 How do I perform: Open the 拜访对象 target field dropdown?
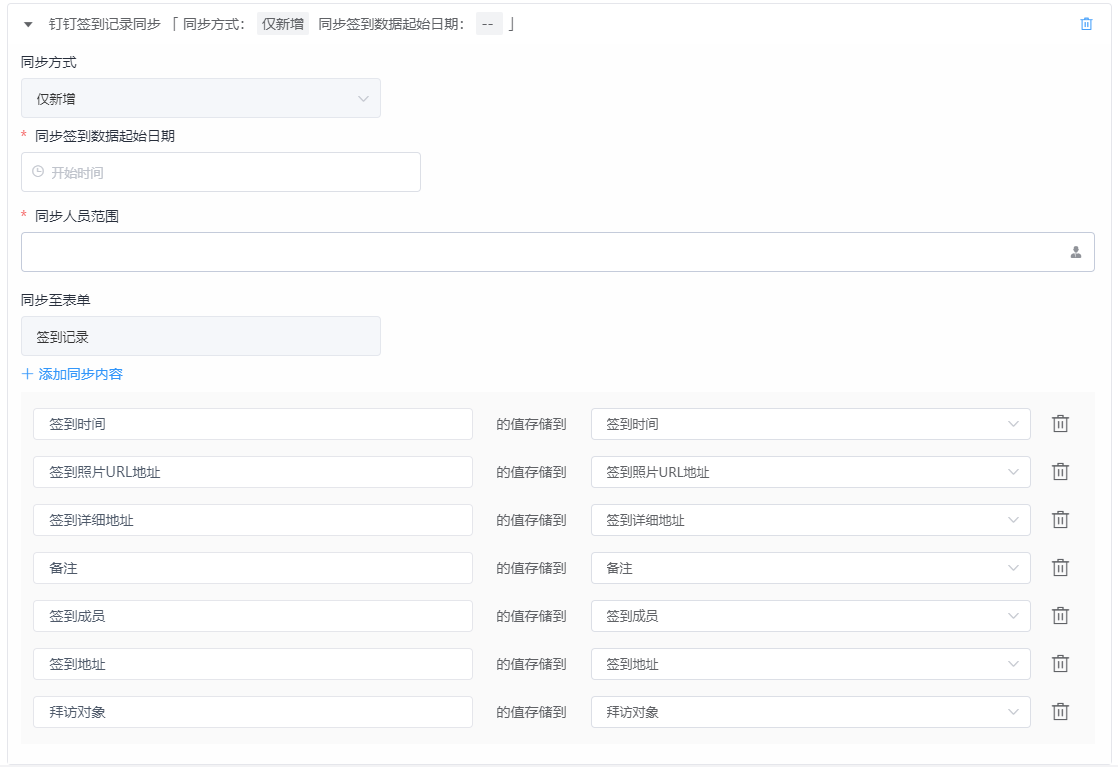click(810, 712)
